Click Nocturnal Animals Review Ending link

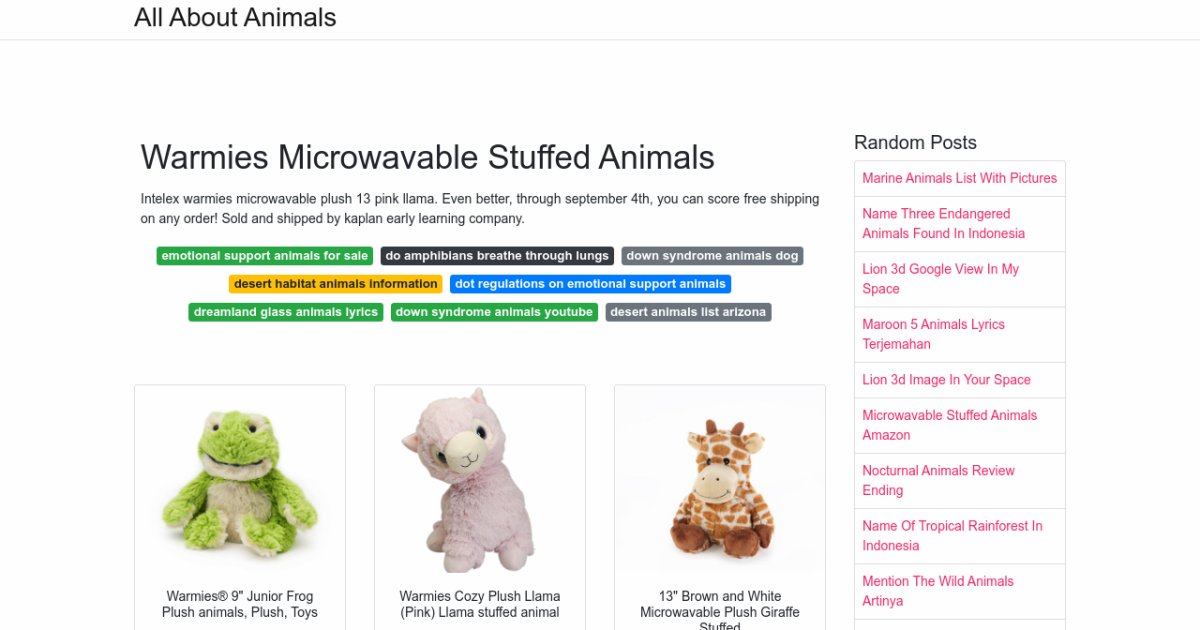(938, 480)
